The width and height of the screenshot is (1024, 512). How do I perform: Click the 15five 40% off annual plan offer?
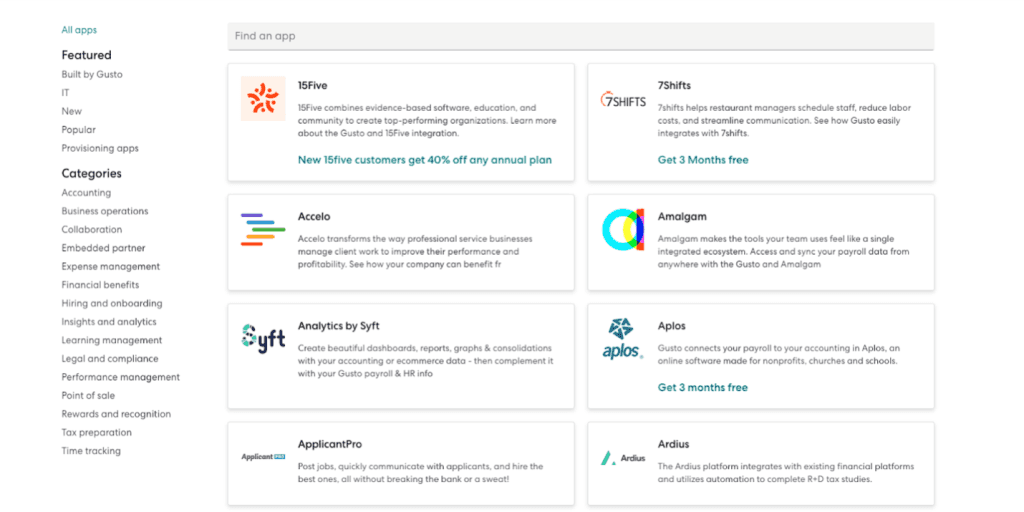(424, 160)
